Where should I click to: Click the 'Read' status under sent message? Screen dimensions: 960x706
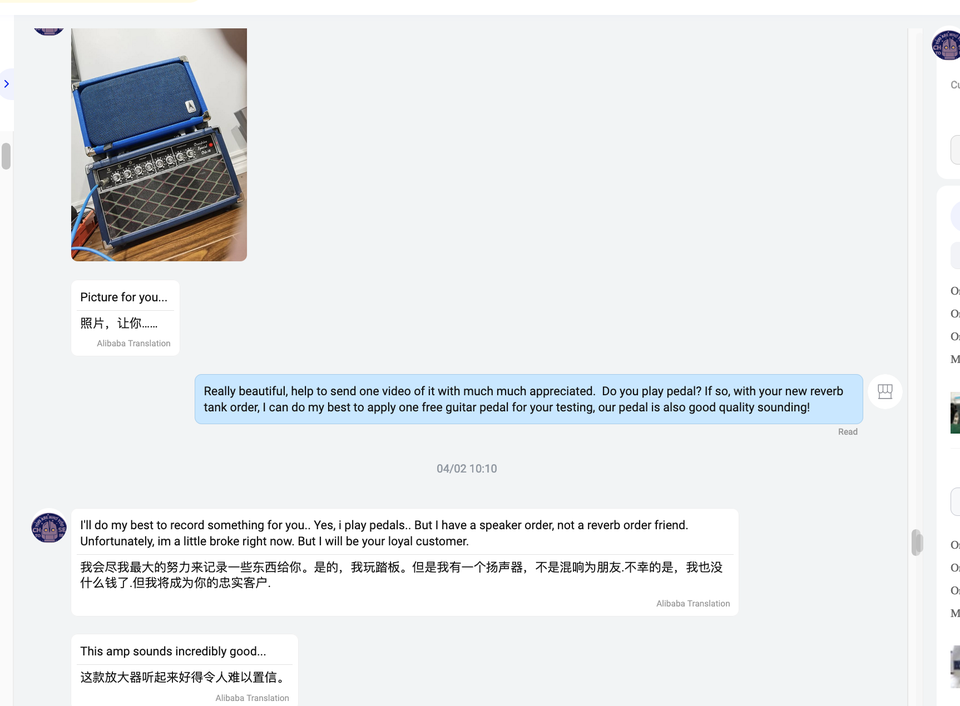(x=847, y=432)
